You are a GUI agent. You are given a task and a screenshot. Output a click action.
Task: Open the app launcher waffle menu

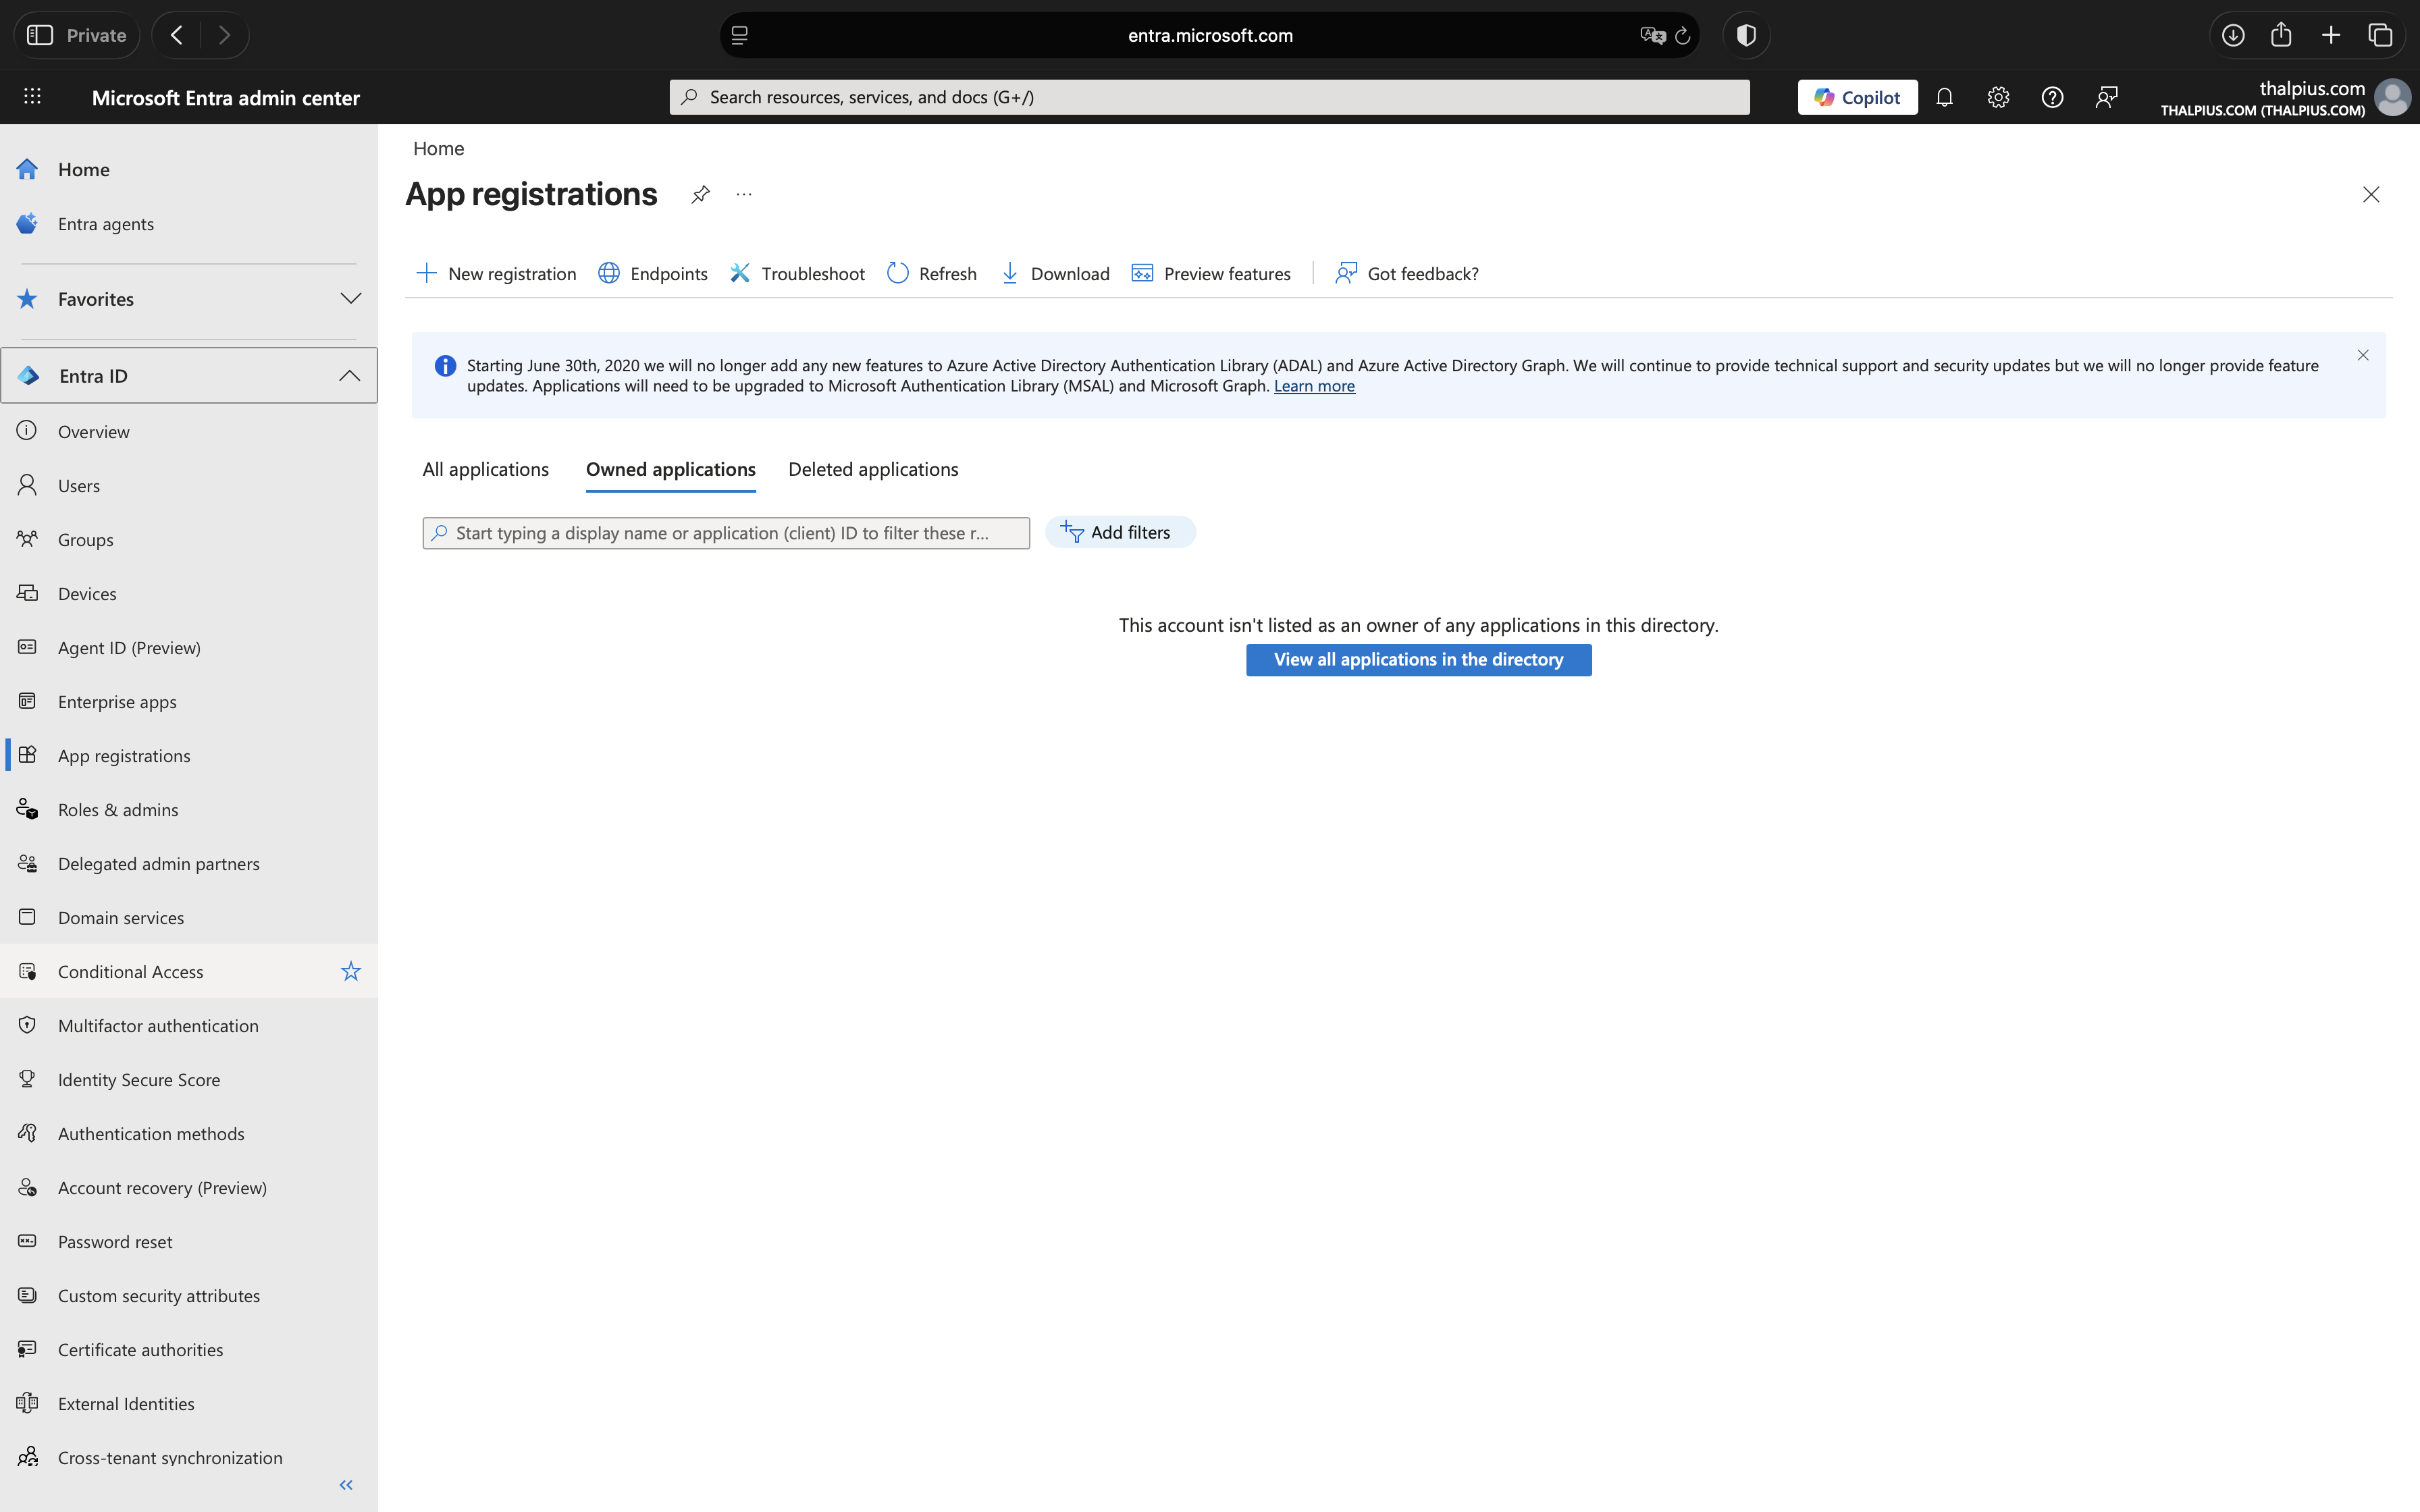pyautogui.click(x=32, y=97)
